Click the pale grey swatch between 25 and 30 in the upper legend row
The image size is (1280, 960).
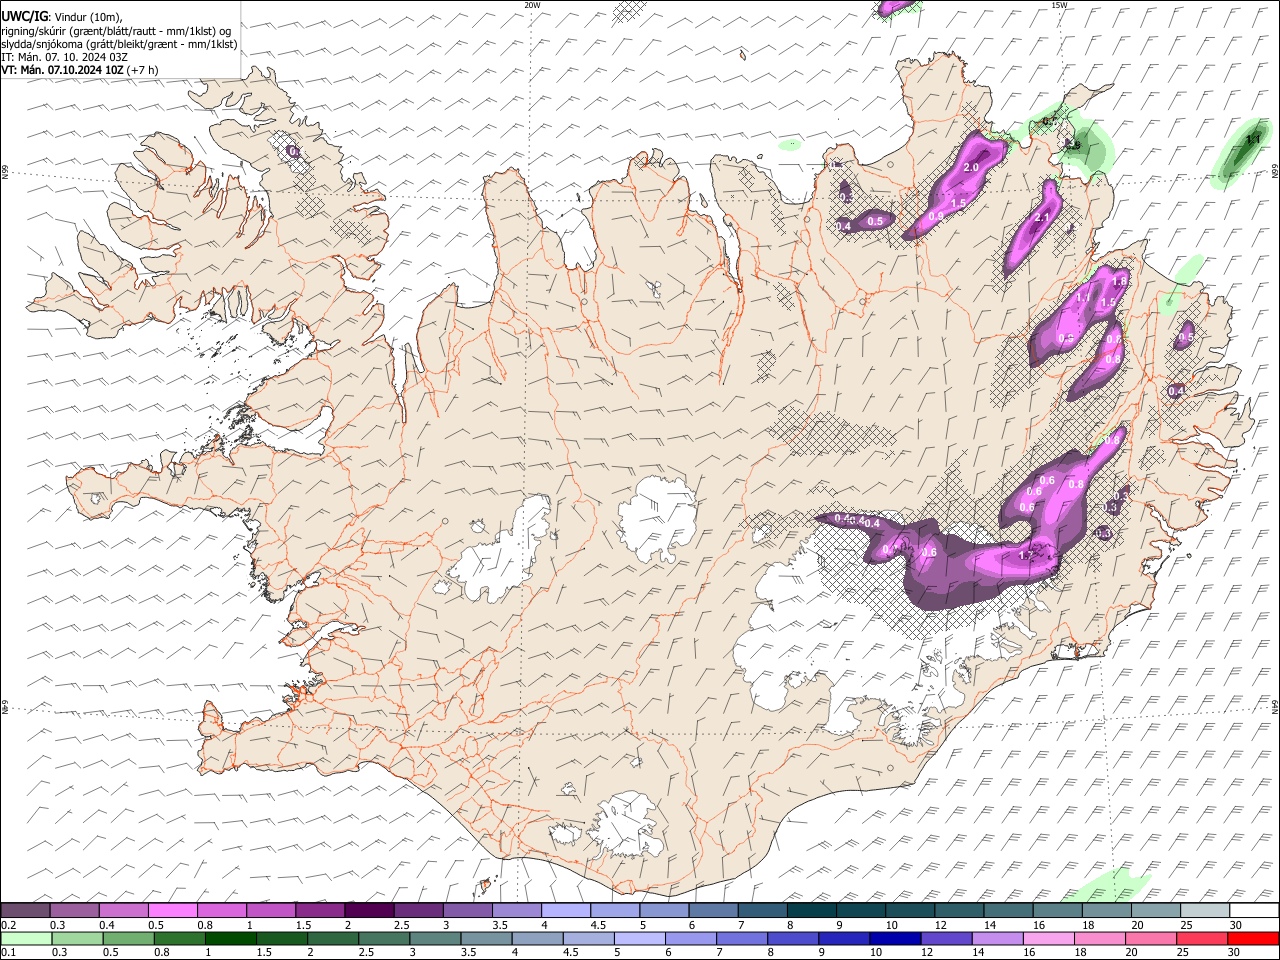click(1204, 911)
